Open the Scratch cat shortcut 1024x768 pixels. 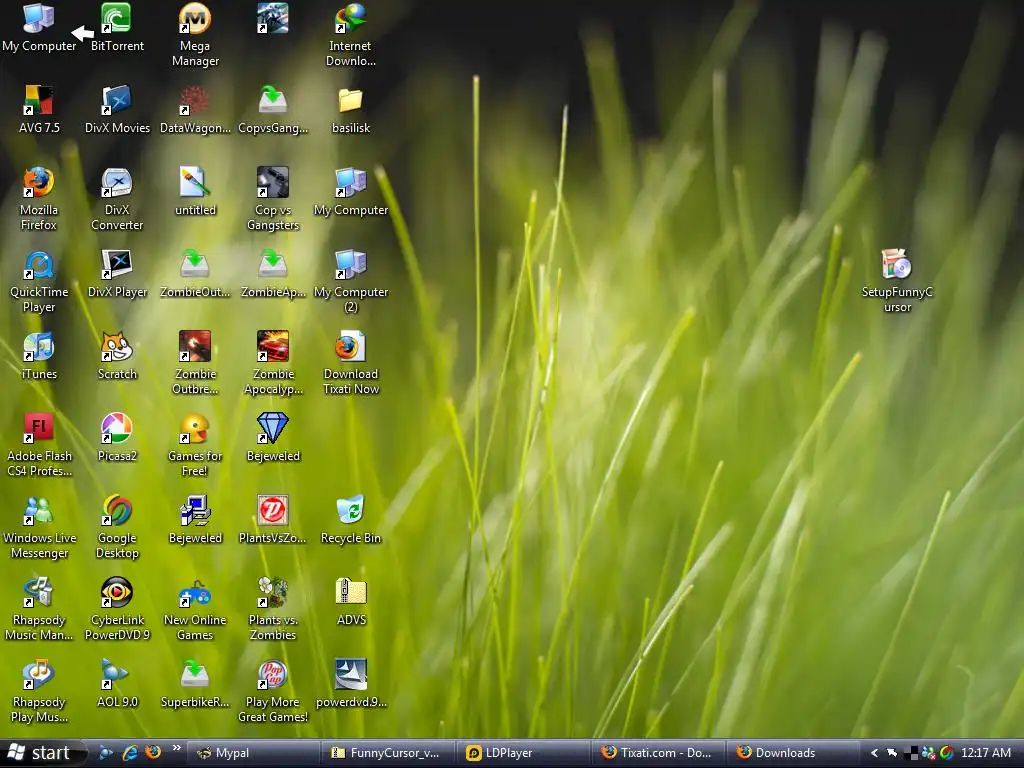117,356
